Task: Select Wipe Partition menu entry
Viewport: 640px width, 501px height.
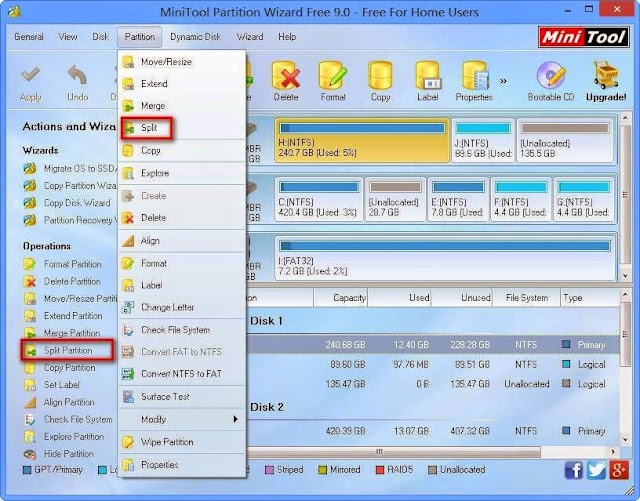Action: (x=182, y=442)
